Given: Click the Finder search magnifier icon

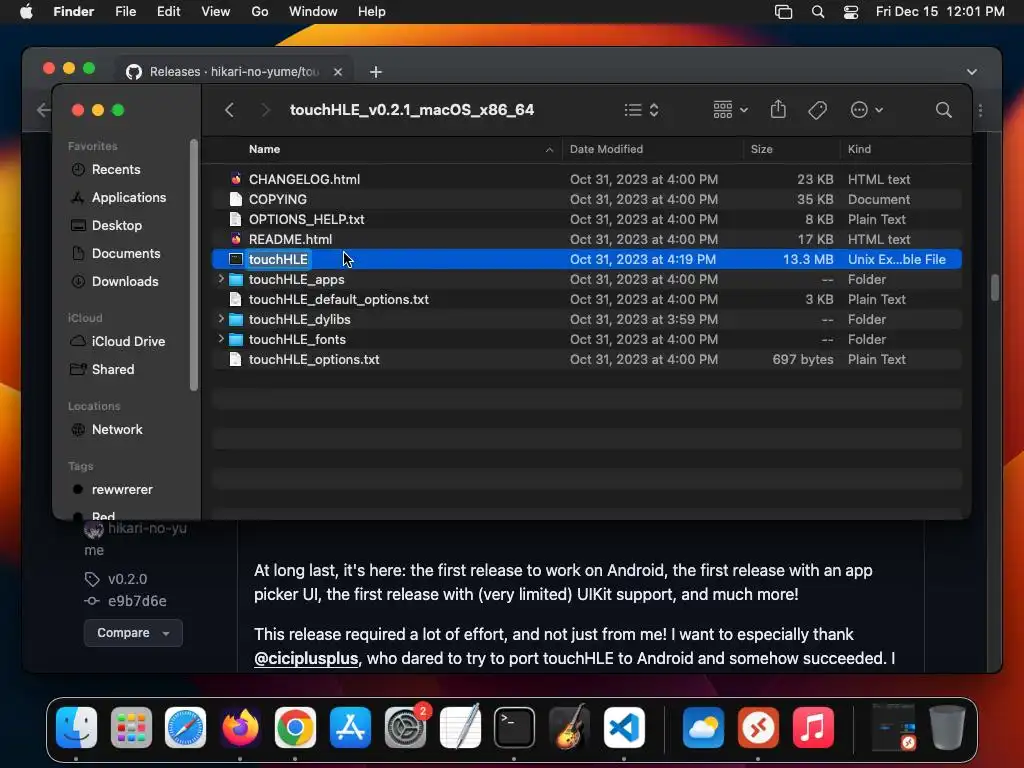Looking at the screenshot, I should (x=943, y=110).
